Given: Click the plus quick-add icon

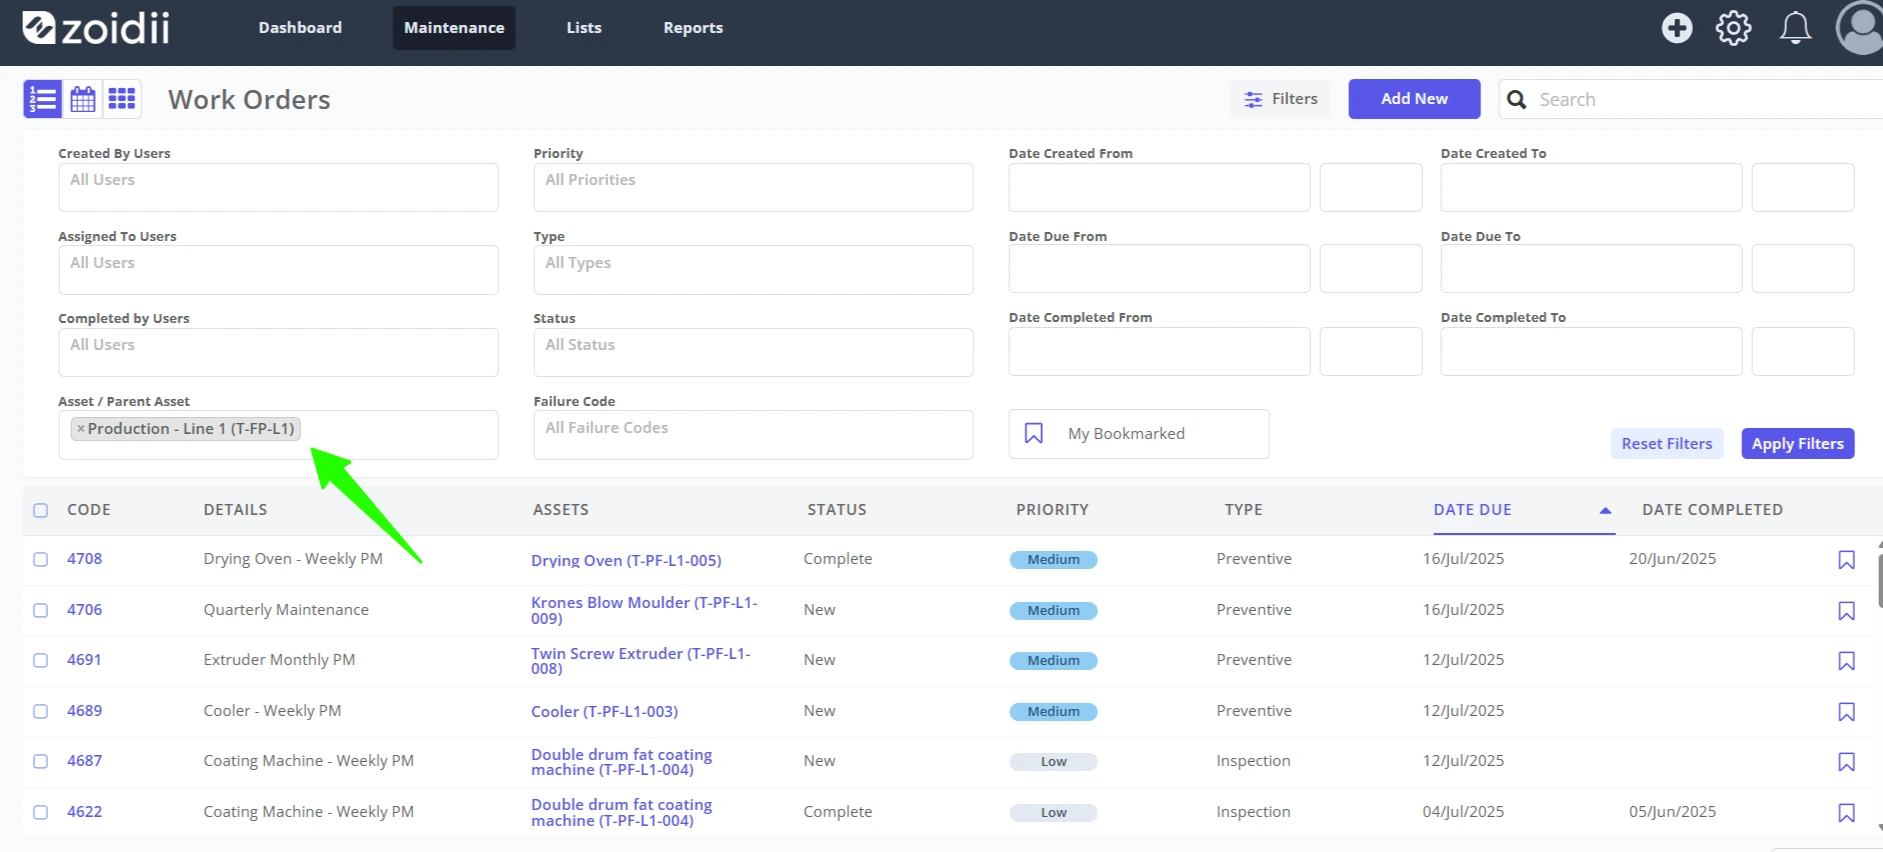Looking at the screenshot, I should point(1677,28).
